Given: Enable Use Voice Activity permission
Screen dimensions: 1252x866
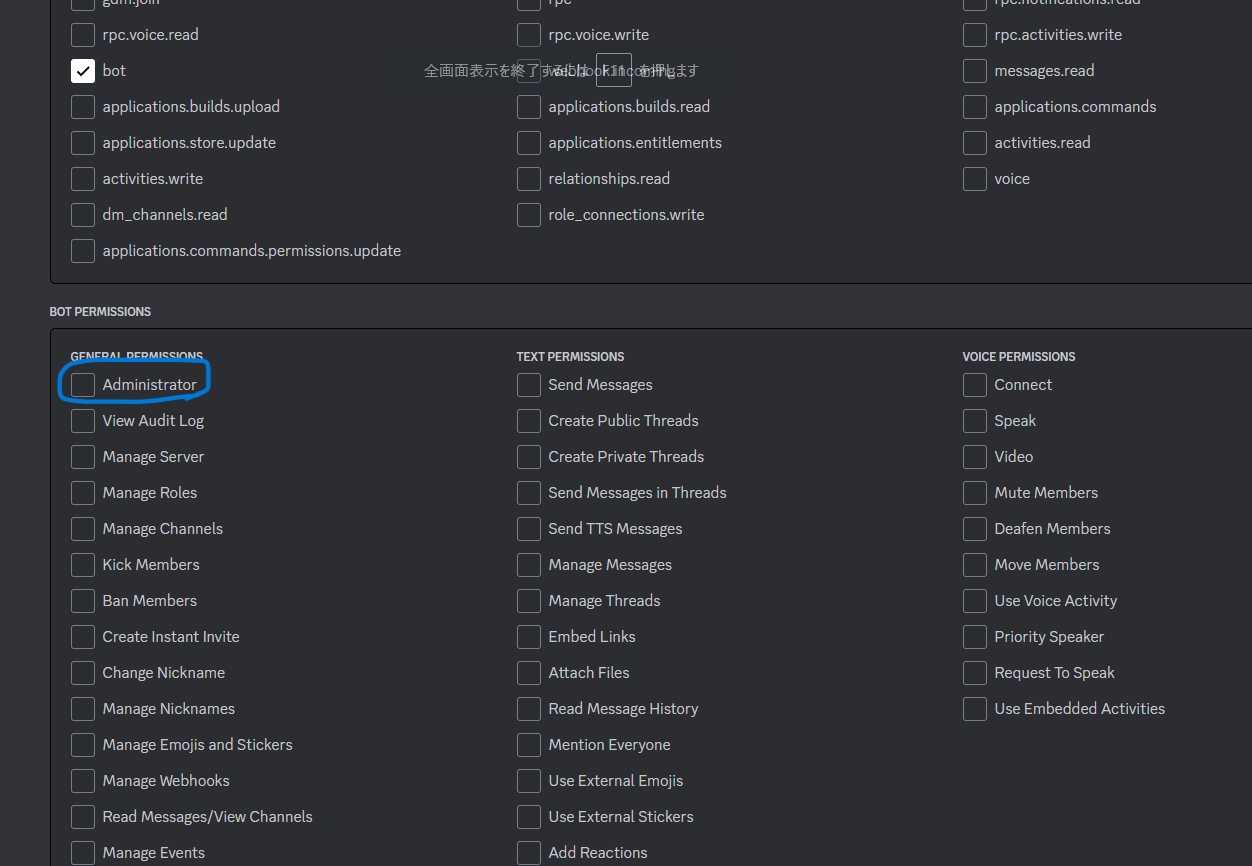Looking at the screenshot, I should tap(975, 601).
